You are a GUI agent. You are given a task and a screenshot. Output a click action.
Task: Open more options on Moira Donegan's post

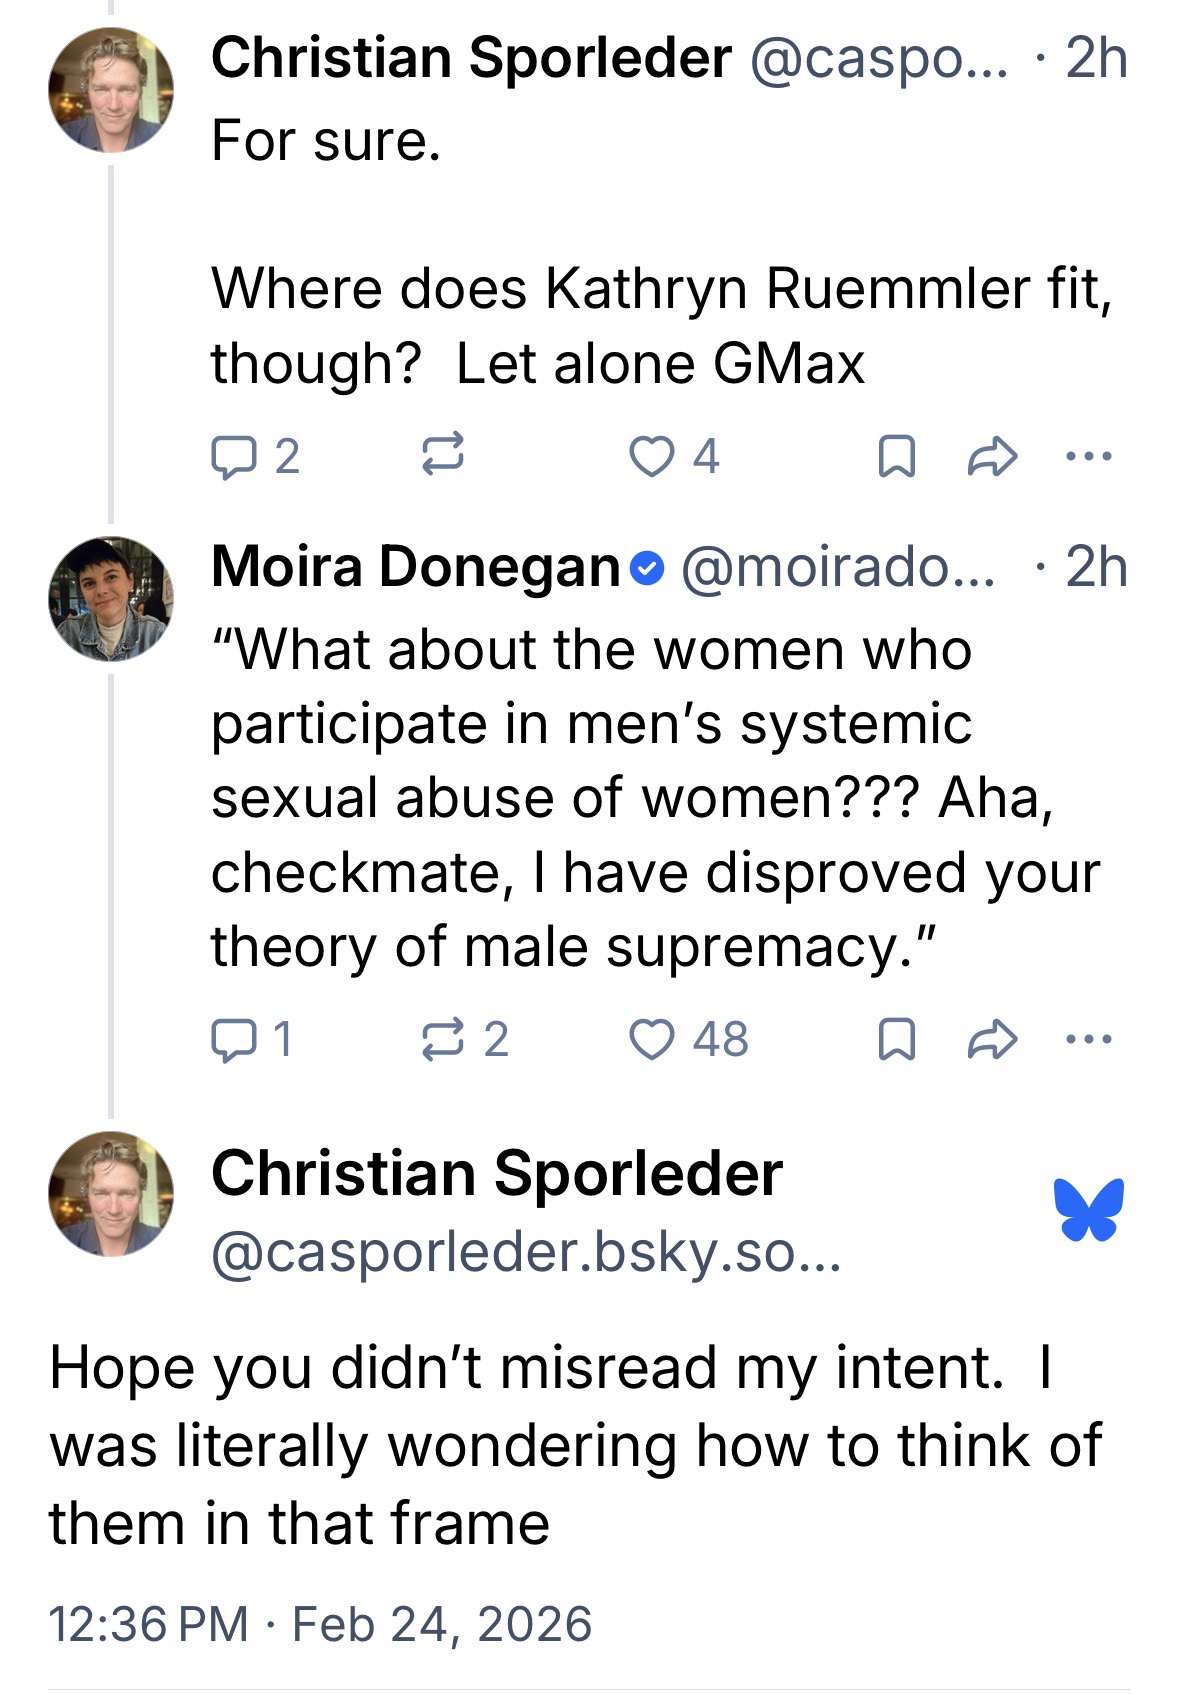point(1088,1040)
